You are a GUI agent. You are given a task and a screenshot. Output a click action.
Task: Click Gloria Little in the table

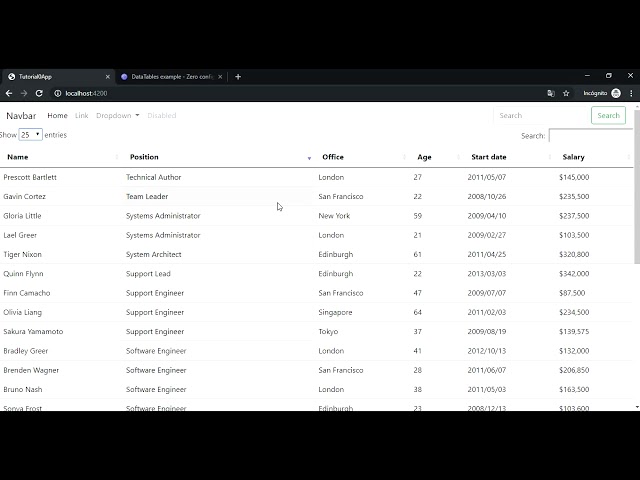click(x=22, y=216)
